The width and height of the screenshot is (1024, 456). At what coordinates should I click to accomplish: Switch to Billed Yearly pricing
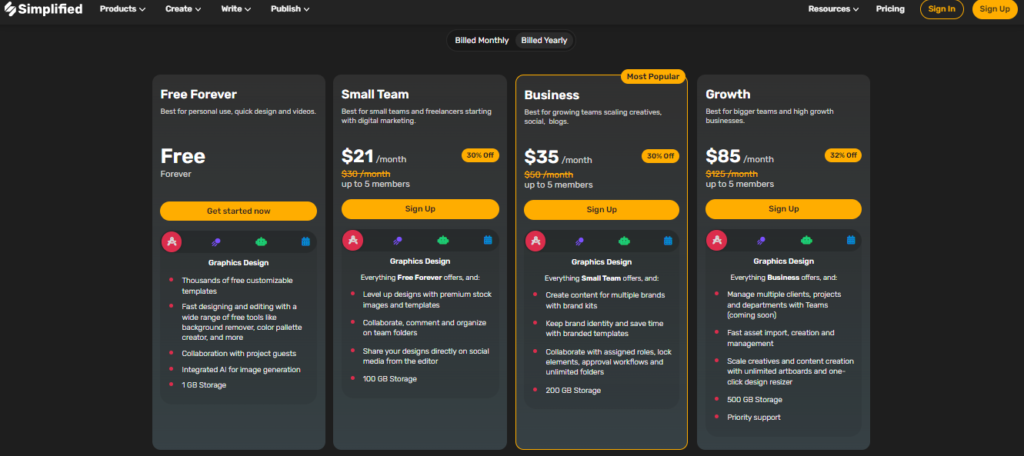(x=544, y=41)
